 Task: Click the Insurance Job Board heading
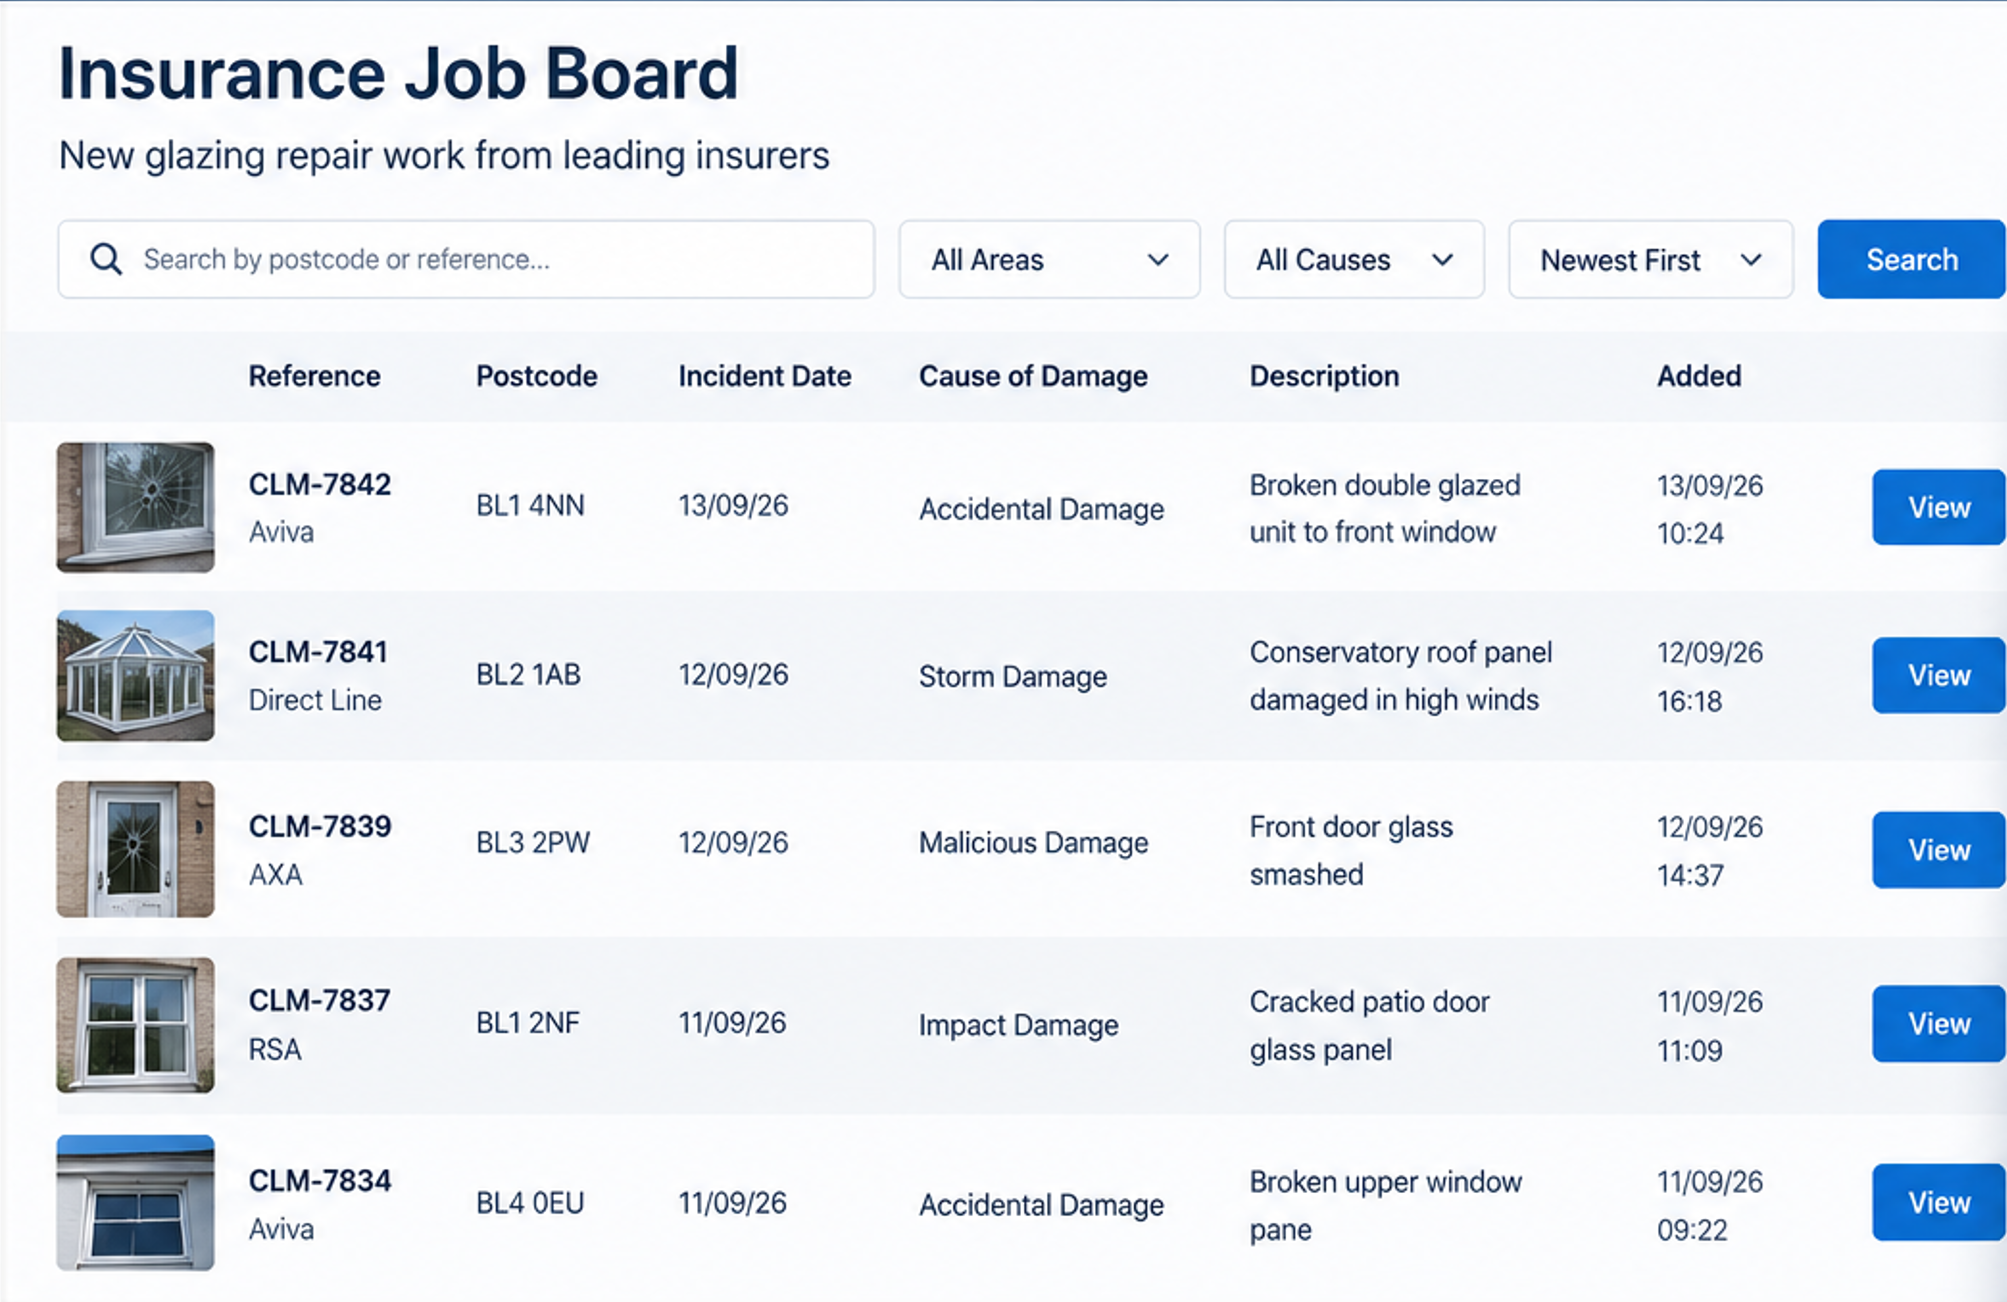click(398, 74)
